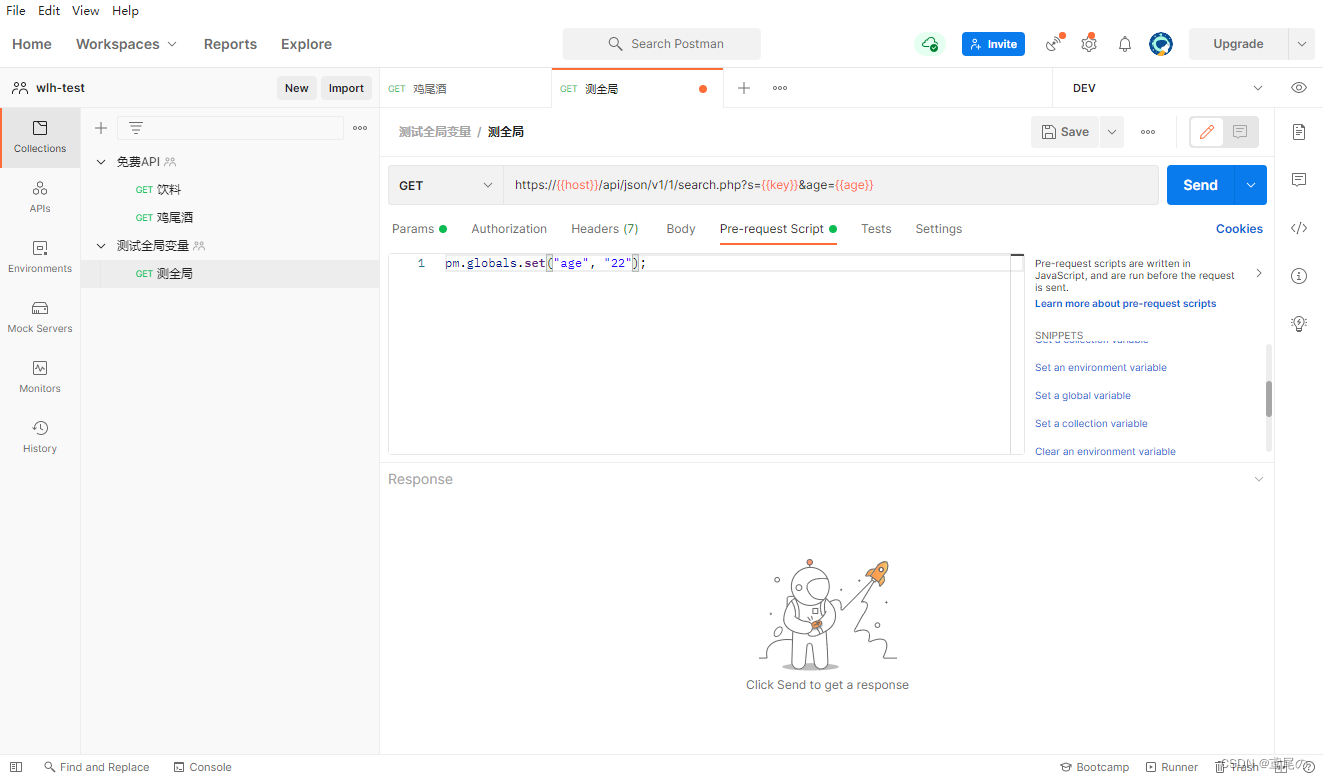
Task: Collapse the Response pane chevron
Action: click(1259, 479)
